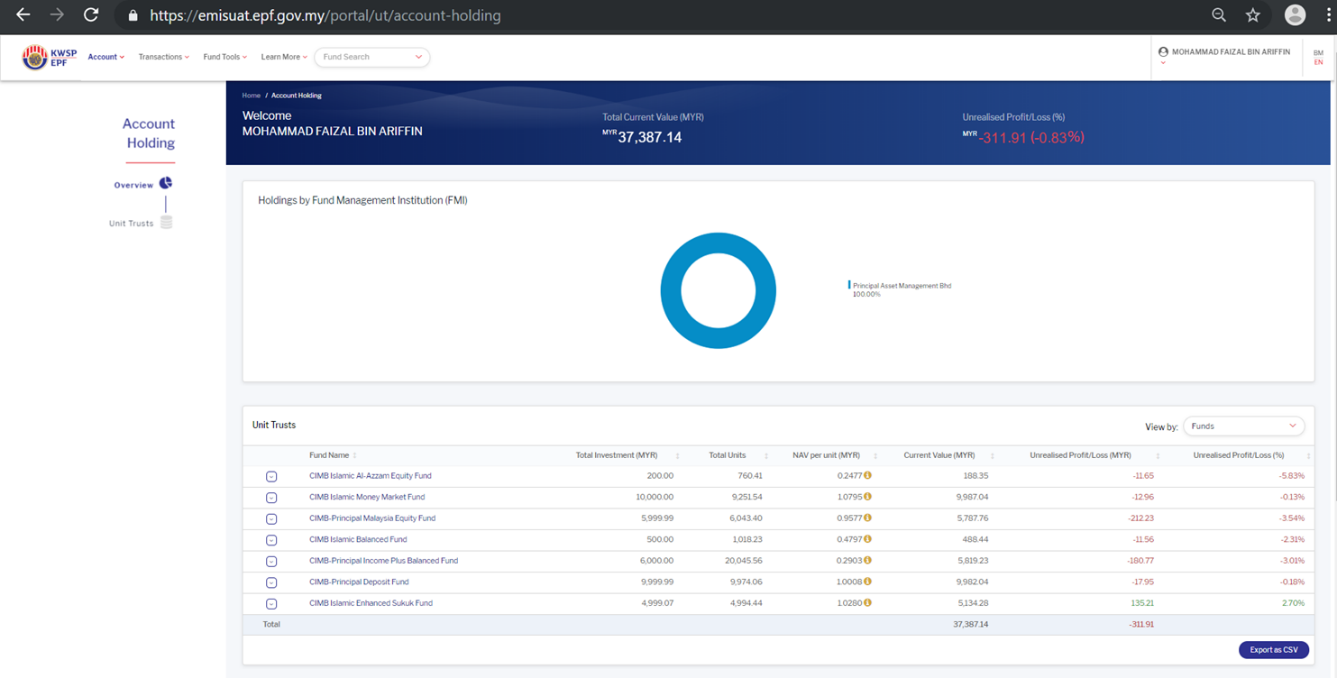Select Overview in the sidebar
1337x678 pixels.
coord(134,185)
